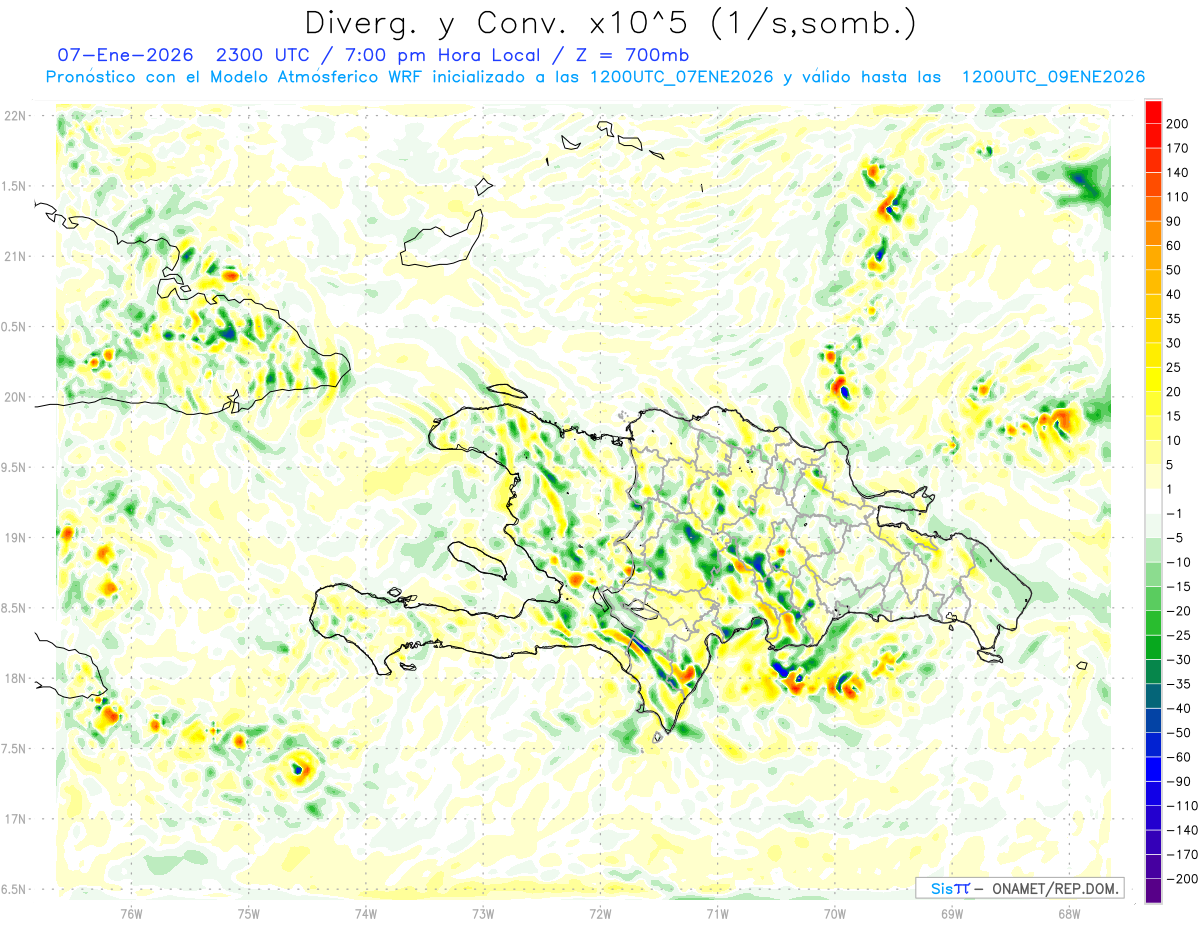Select the '-35' colorbar value
The height and width of the screenshot is (927, 1200).
1178,684
